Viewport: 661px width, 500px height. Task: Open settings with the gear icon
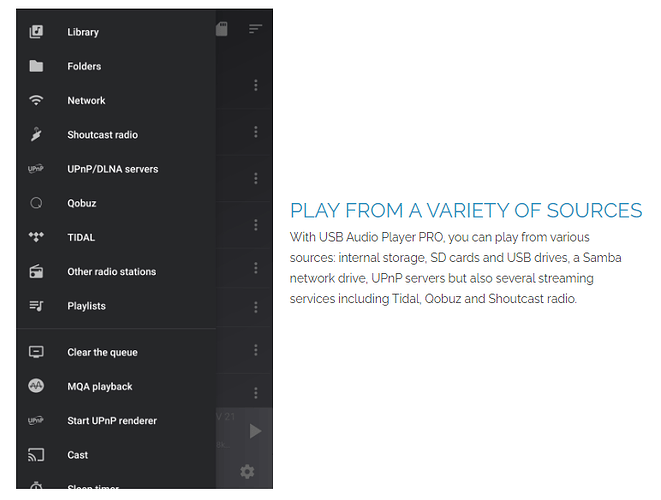coord(247,471)
